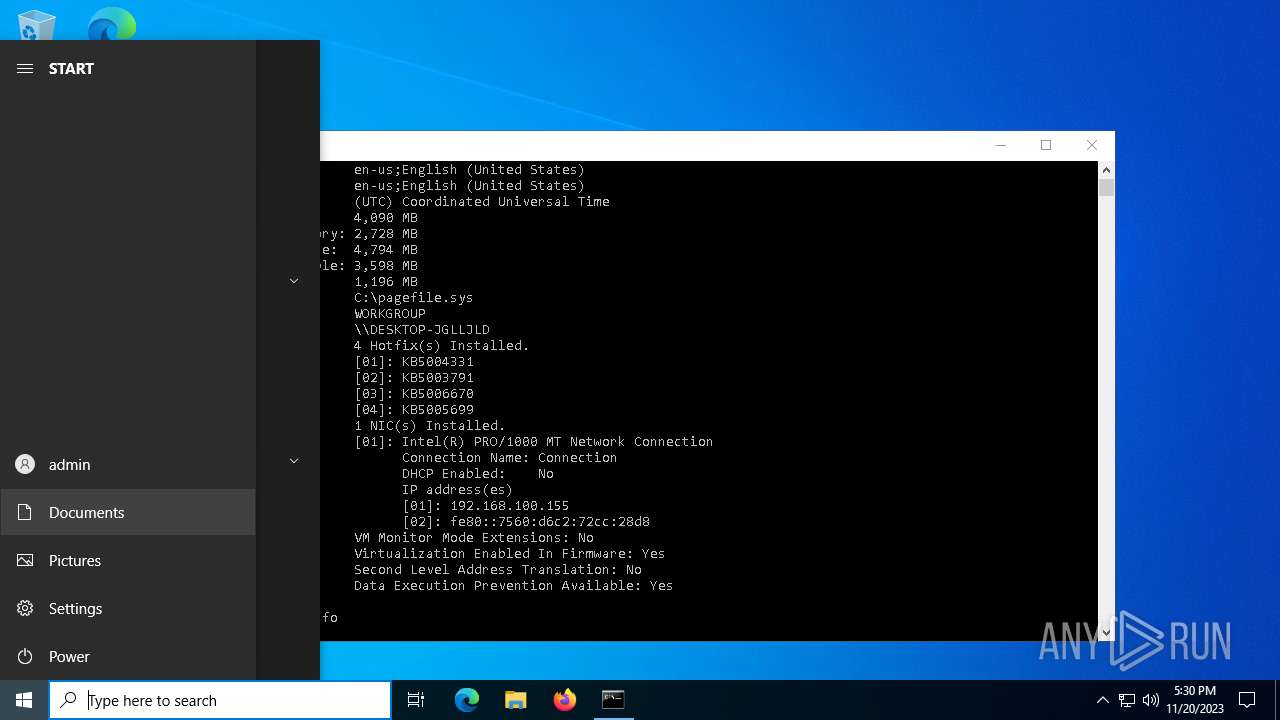
Task: Open File Explorer from the taskbar
Action: pyautogui.click(x=515, y=700)
